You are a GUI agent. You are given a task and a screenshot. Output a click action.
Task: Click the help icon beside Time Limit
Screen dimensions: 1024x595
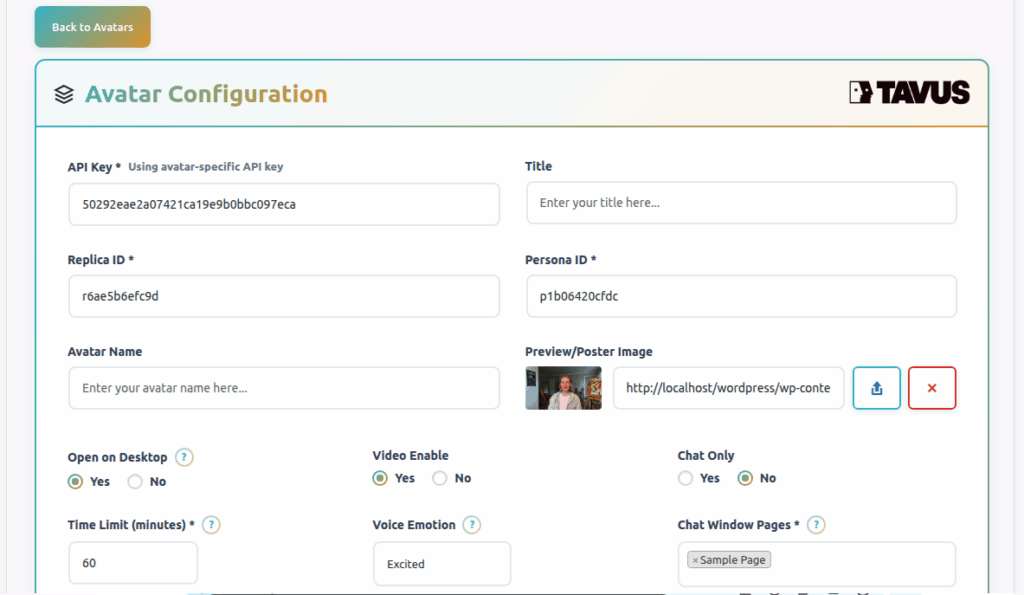coord(211,525)
